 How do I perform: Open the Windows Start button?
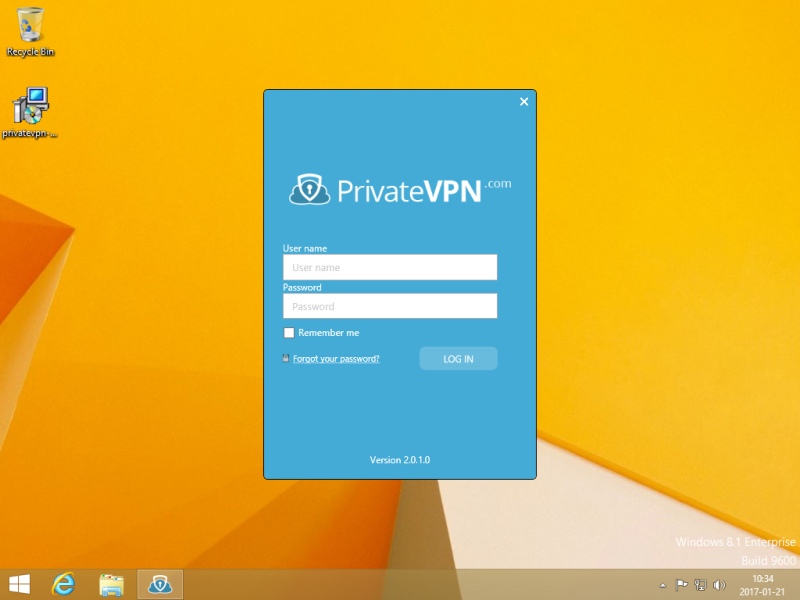pyautogui.click(x=19, y=584)
